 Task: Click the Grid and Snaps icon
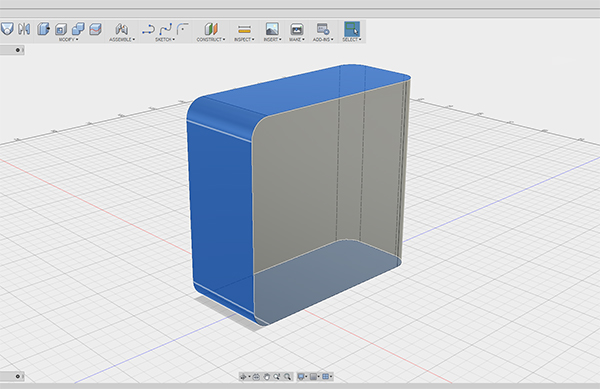326,377
